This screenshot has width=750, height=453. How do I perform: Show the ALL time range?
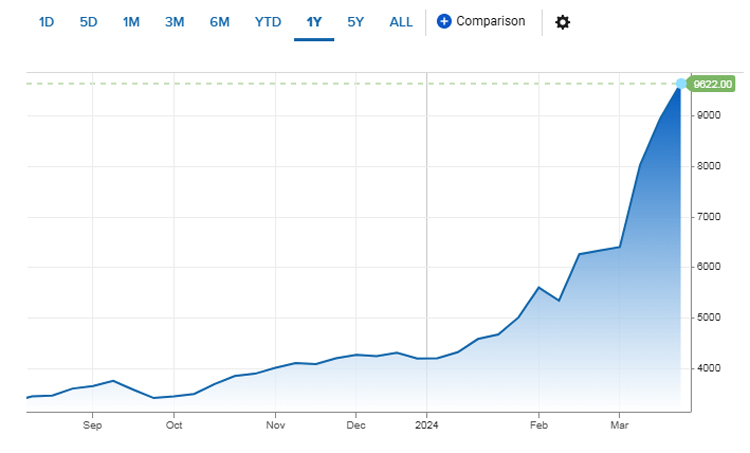coord(401,22)
